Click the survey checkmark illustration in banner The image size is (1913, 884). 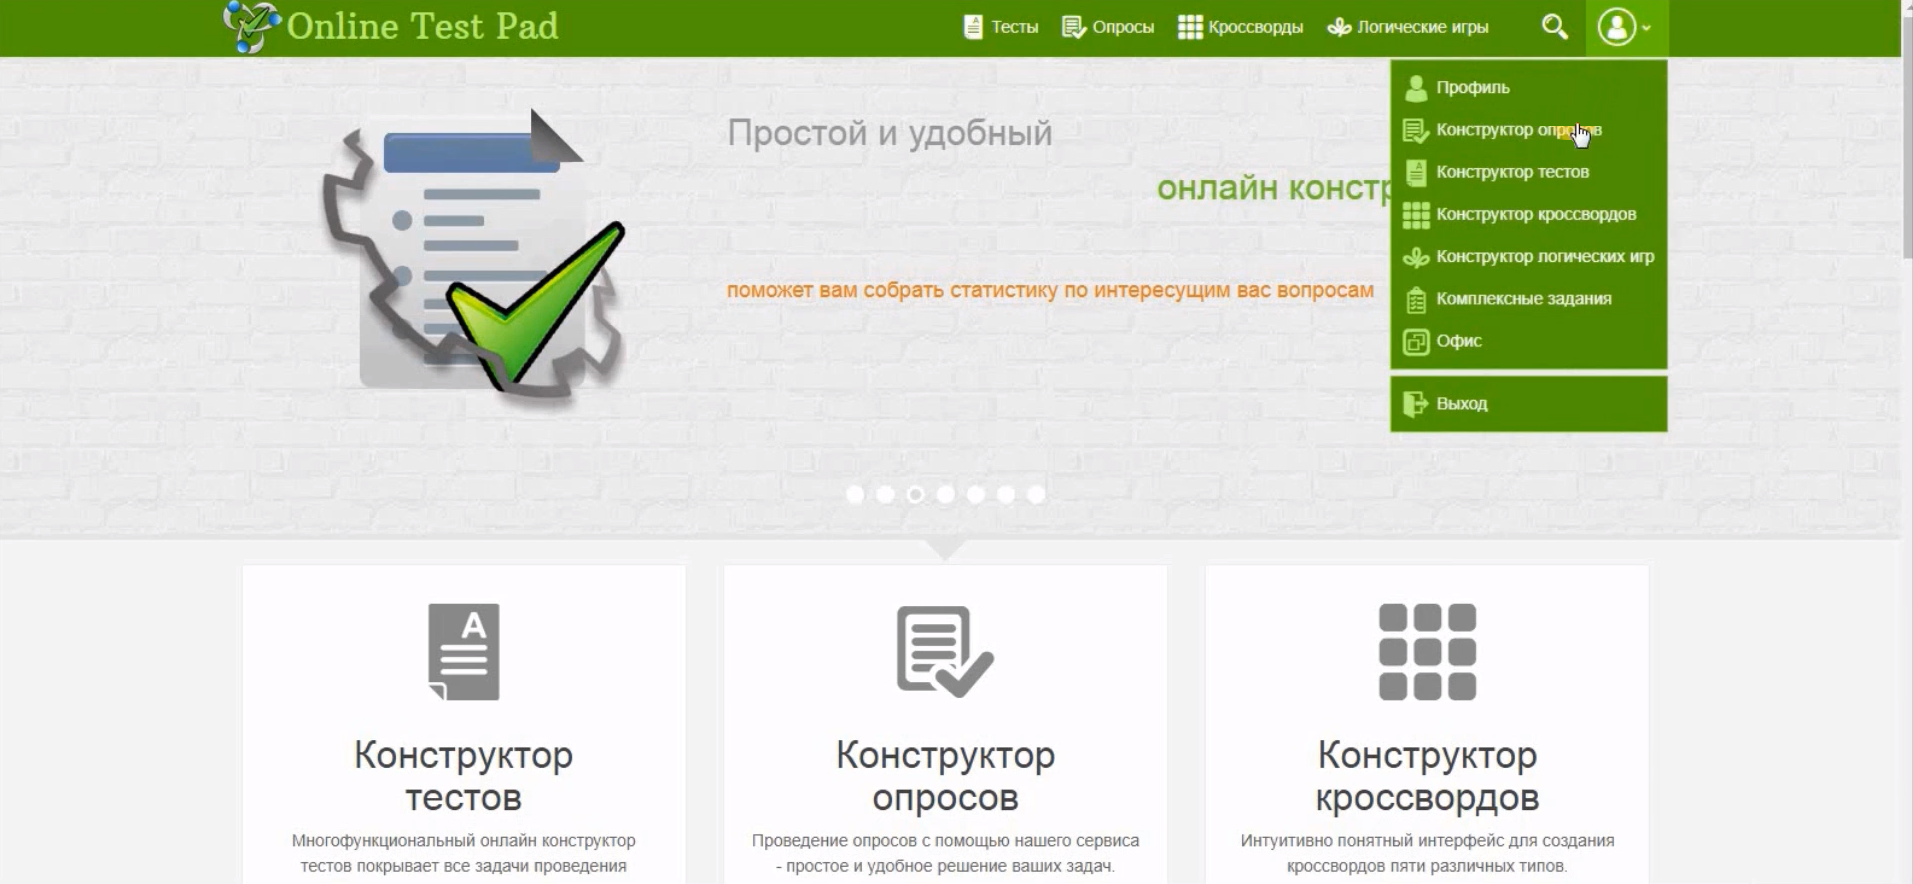tap(474, 256)
